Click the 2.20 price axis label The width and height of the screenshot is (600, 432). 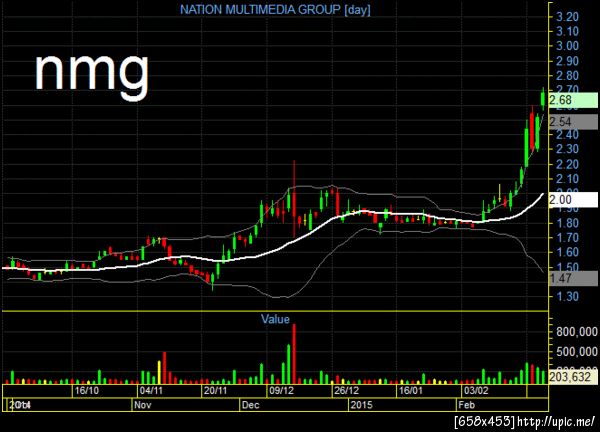pos(567,164)
